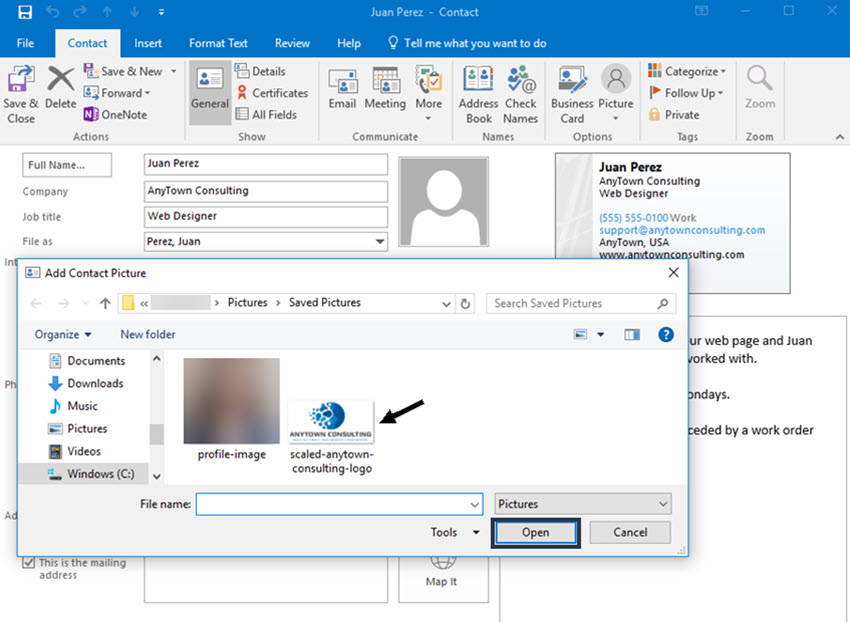
Task: Switch to Insert tab
Action: coord(148,43)
